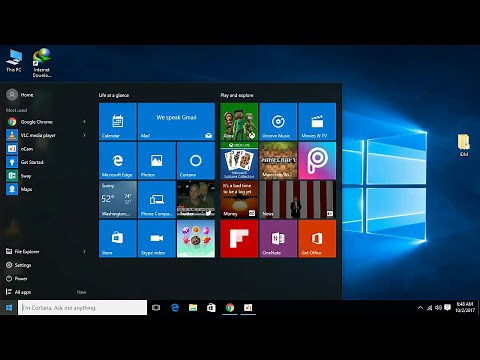Screen dimensions: 480x360
Task: Click the 'Play and explore' group title
Action: point(237,95)
